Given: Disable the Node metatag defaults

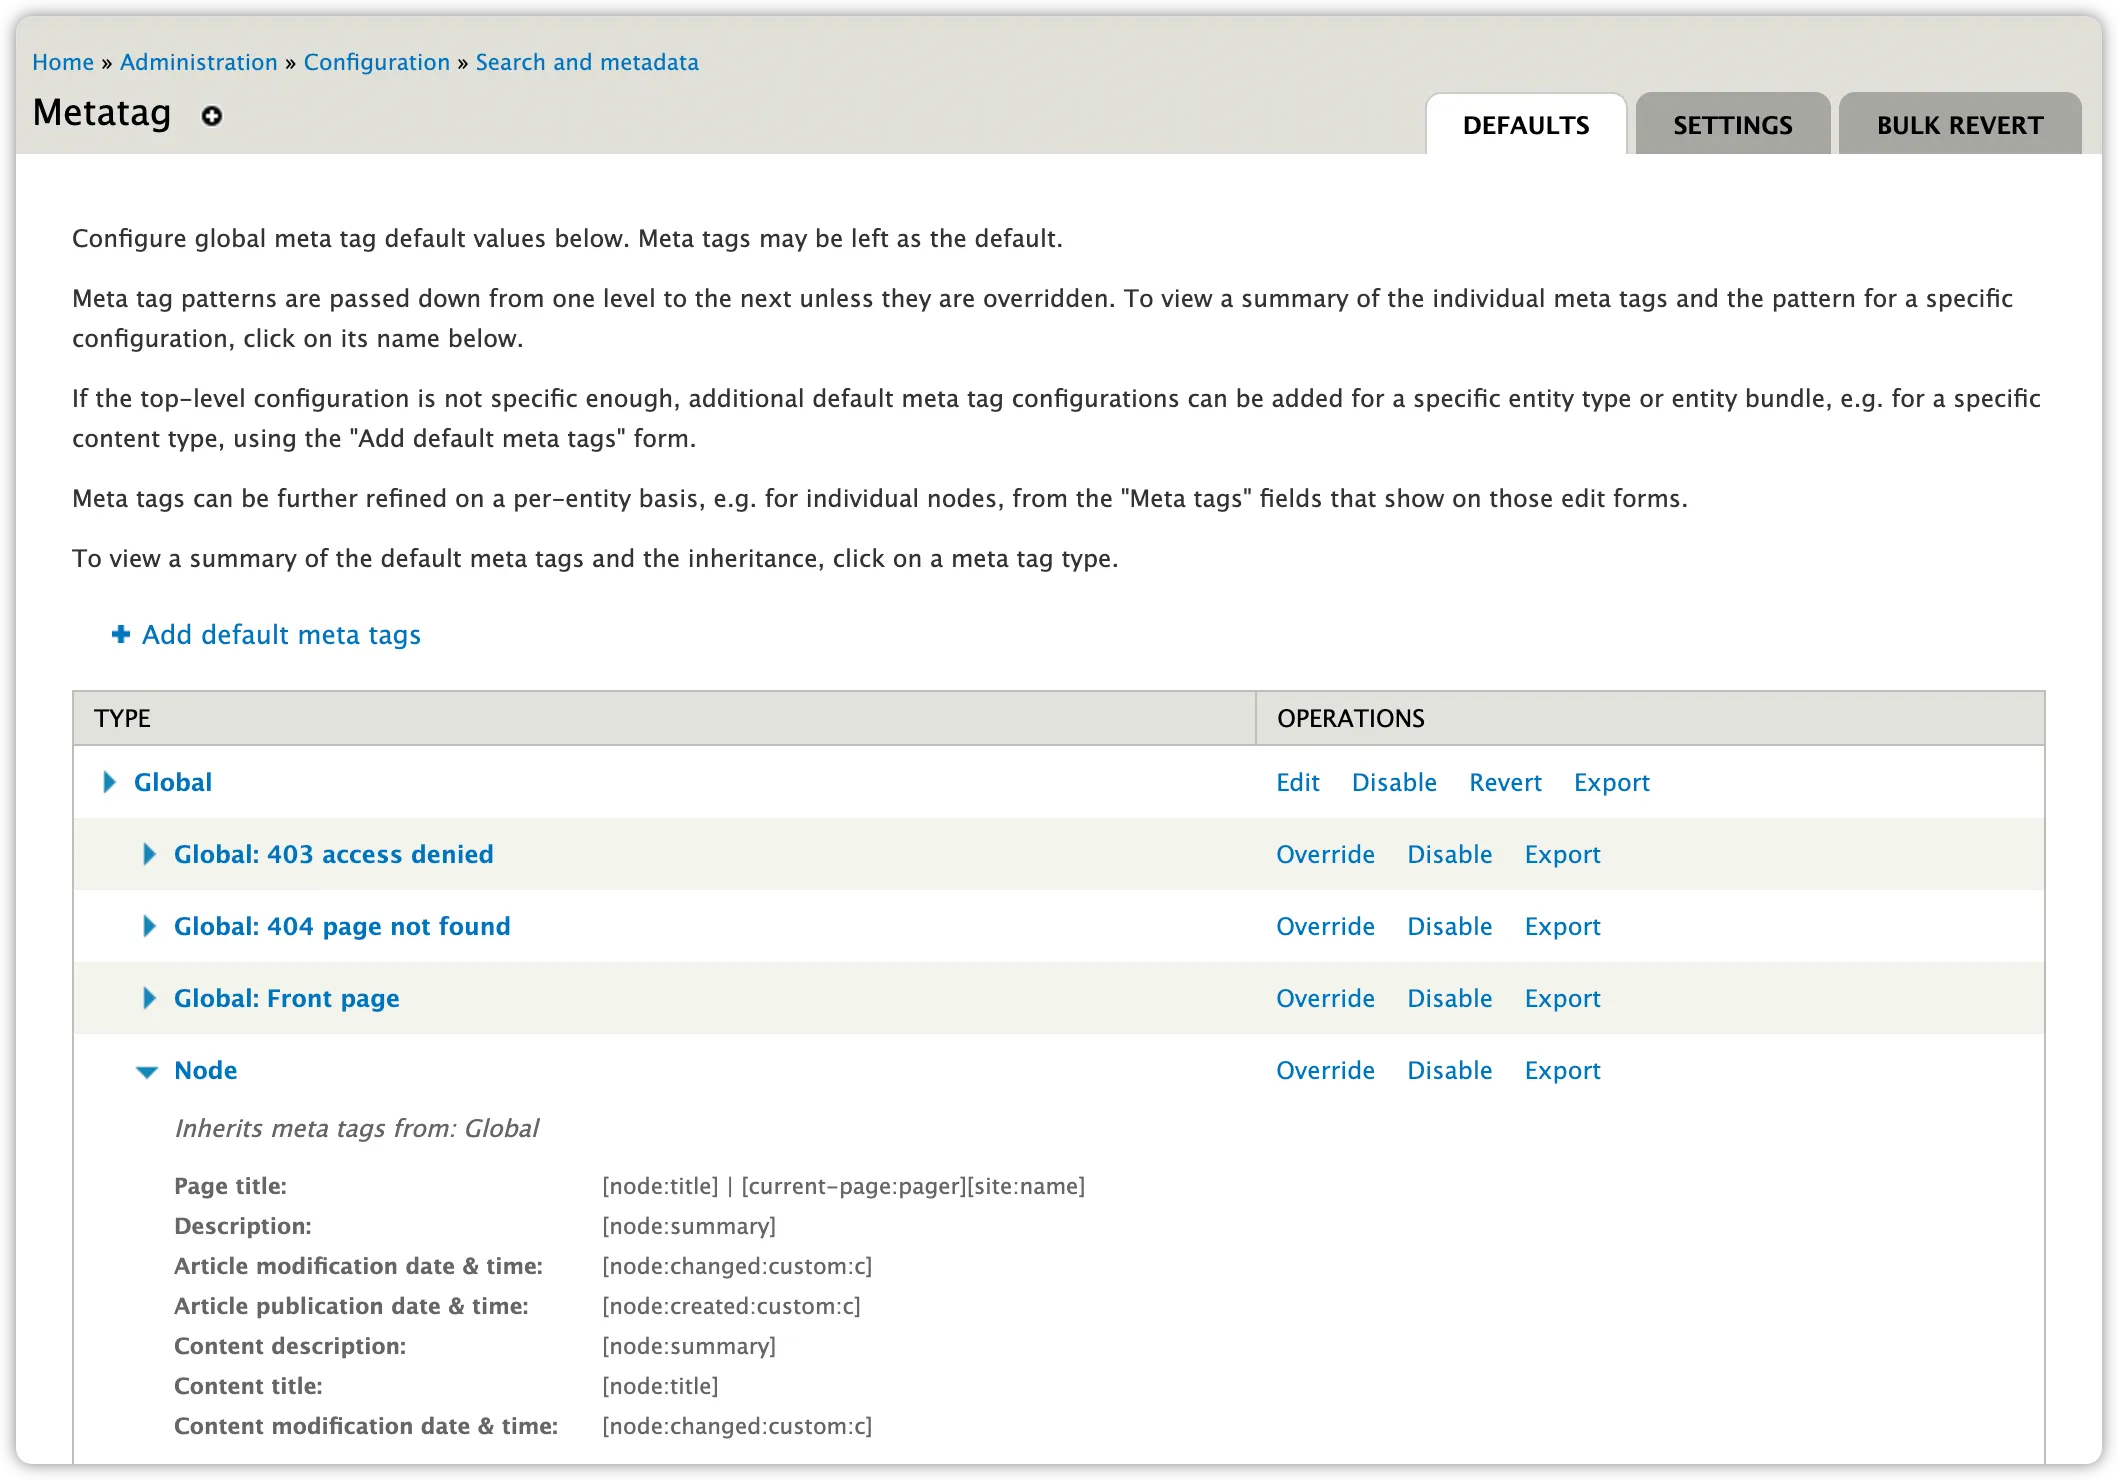Looking at the screenshot, I should 1449,1071.
